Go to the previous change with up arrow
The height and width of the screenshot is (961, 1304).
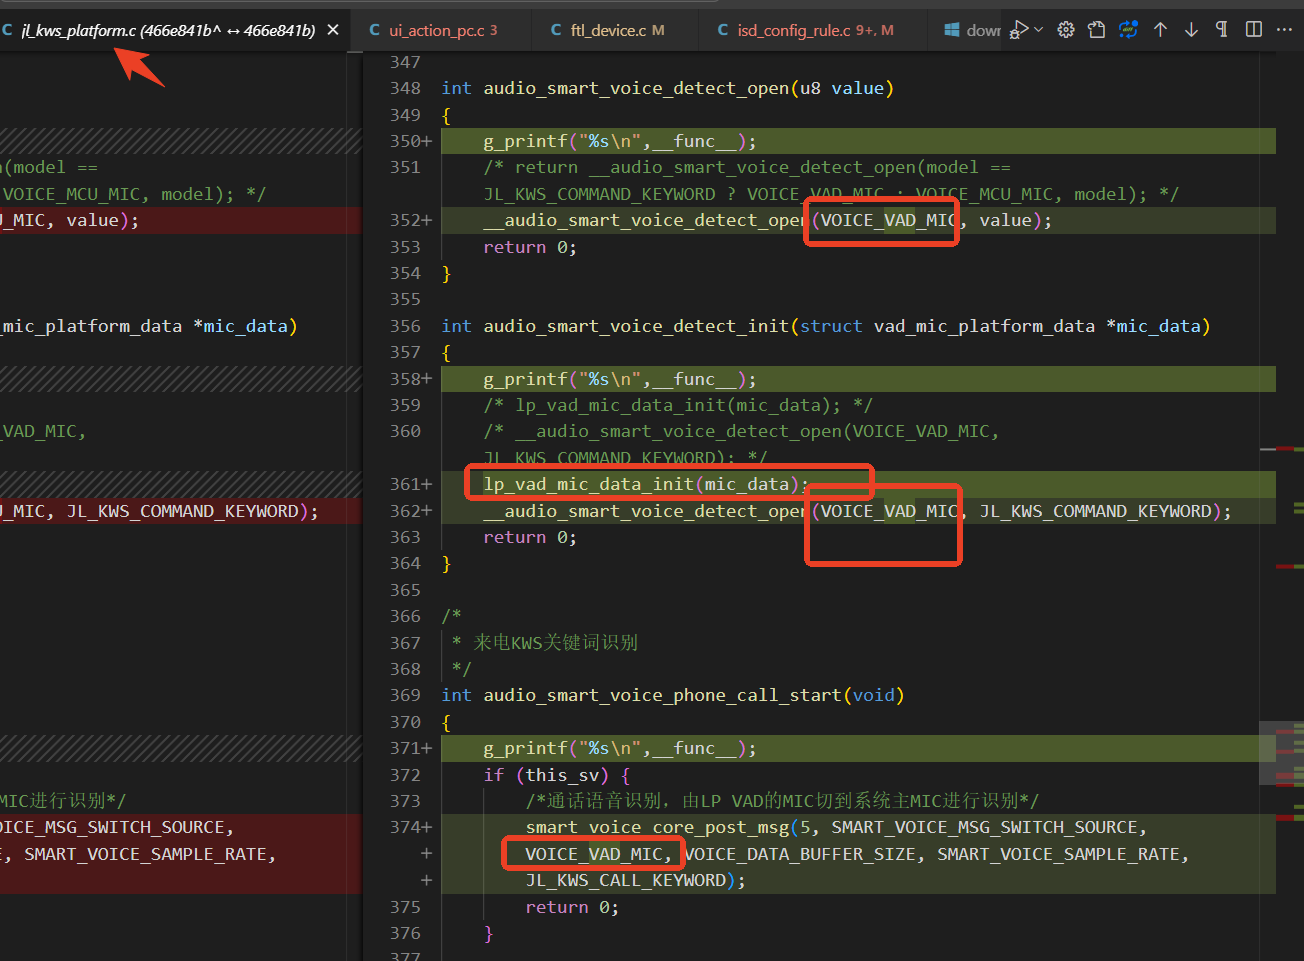pyautogui.click(x=1160, y=30)
